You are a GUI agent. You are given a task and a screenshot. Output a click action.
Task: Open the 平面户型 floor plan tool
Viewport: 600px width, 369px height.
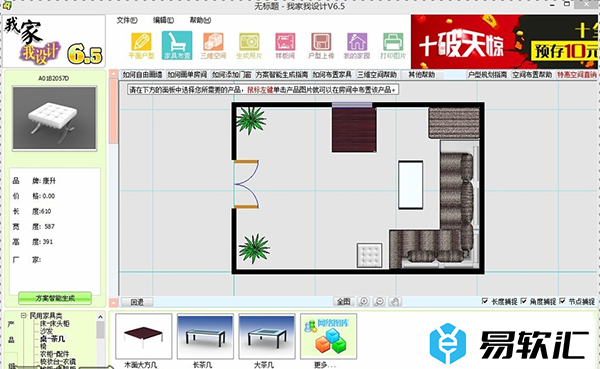[141, 46]
